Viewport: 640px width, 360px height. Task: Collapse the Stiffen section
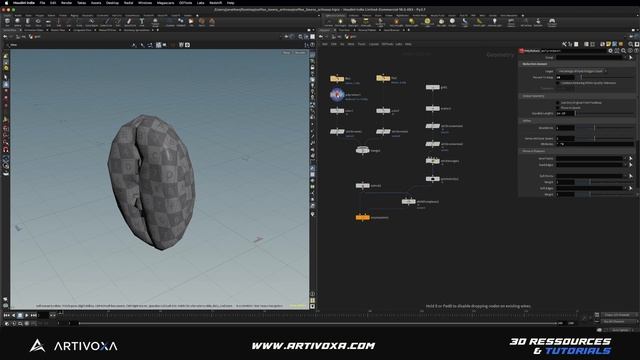pyautogui.click(x=527, y=121)
